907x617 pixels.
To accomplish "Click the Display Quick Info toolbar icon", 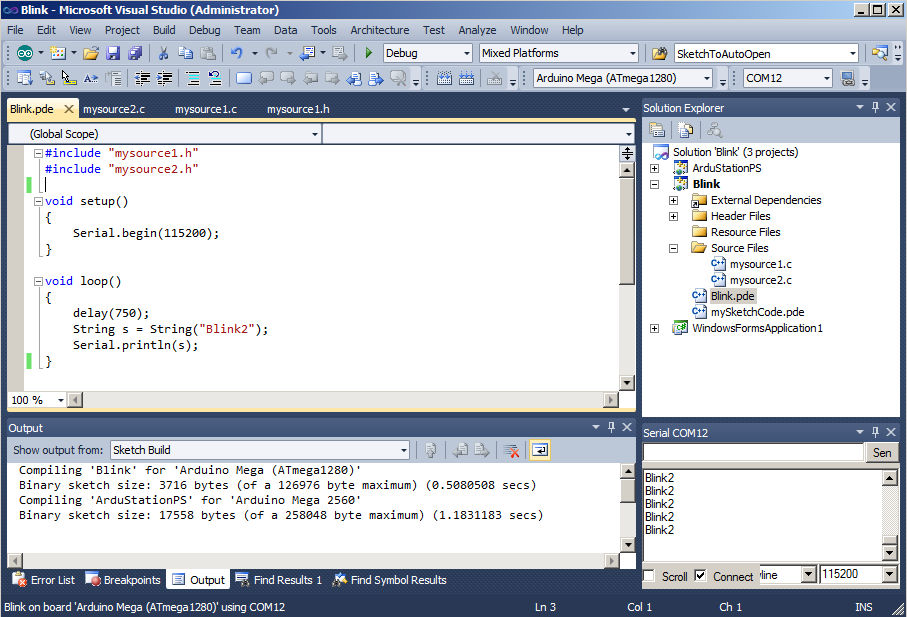I will [x=69, y=78].
